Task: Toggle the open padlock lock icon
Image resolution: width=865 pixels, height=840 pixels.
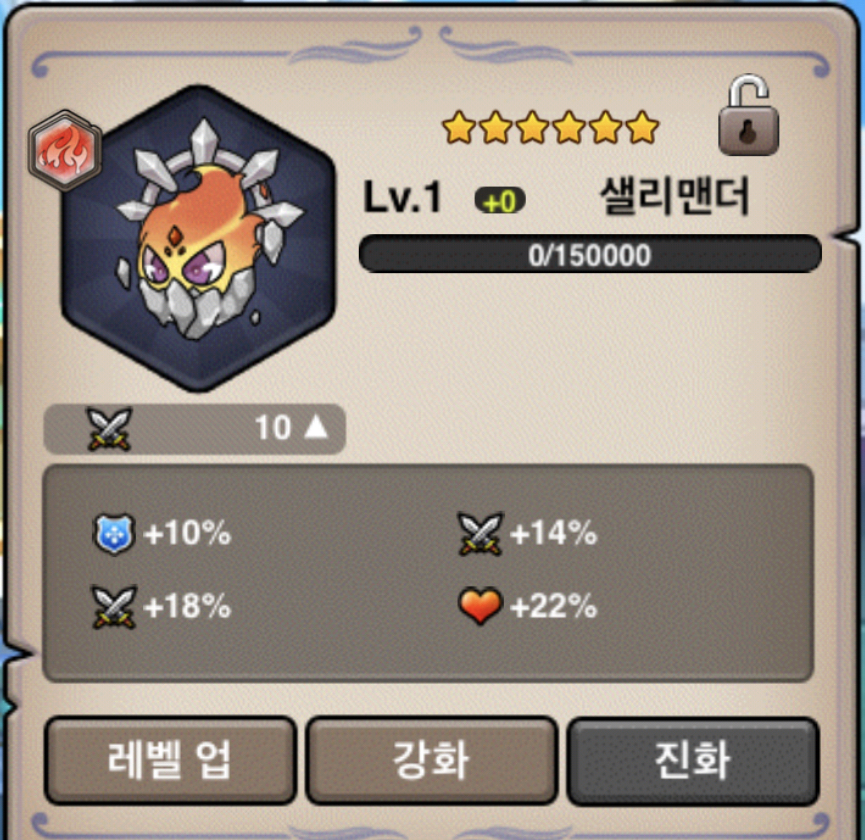Action: (x=749, y=115)
